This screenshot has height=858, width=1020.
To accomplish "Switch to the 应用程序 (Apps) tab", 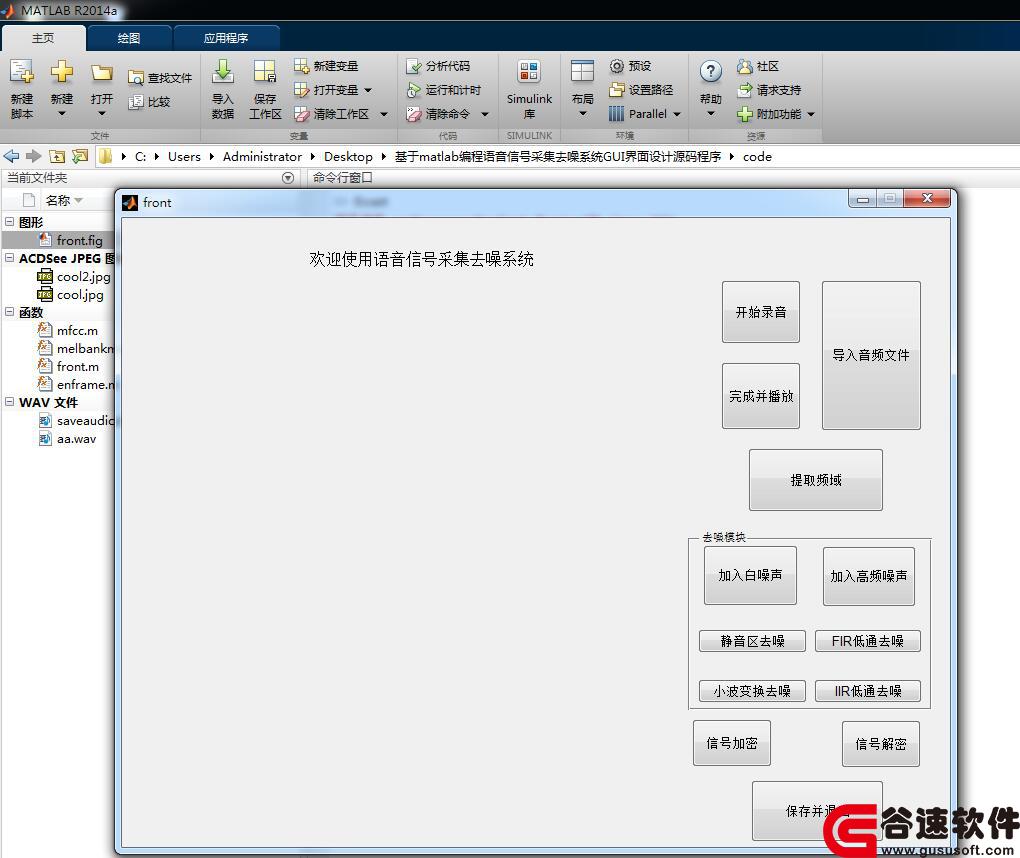I will 226,38.
